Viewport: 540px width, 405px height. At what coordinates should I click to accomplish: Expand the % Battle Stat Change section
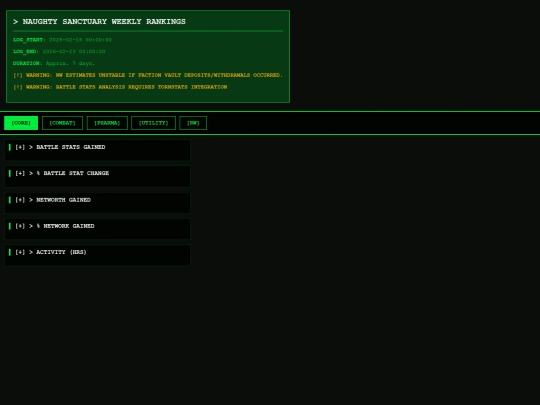point(97,176)
